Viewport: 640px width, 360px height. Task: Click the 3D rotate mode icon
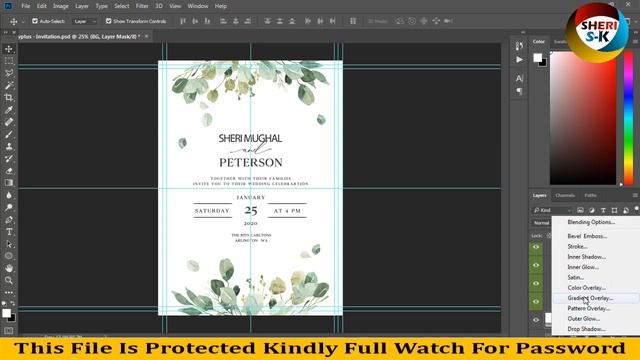(x=400, y=21)
